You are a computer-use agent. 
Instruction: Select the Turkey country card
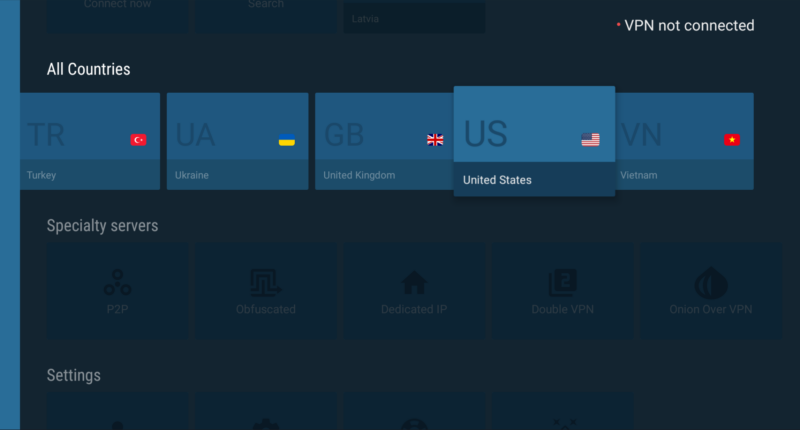(90, 141)
